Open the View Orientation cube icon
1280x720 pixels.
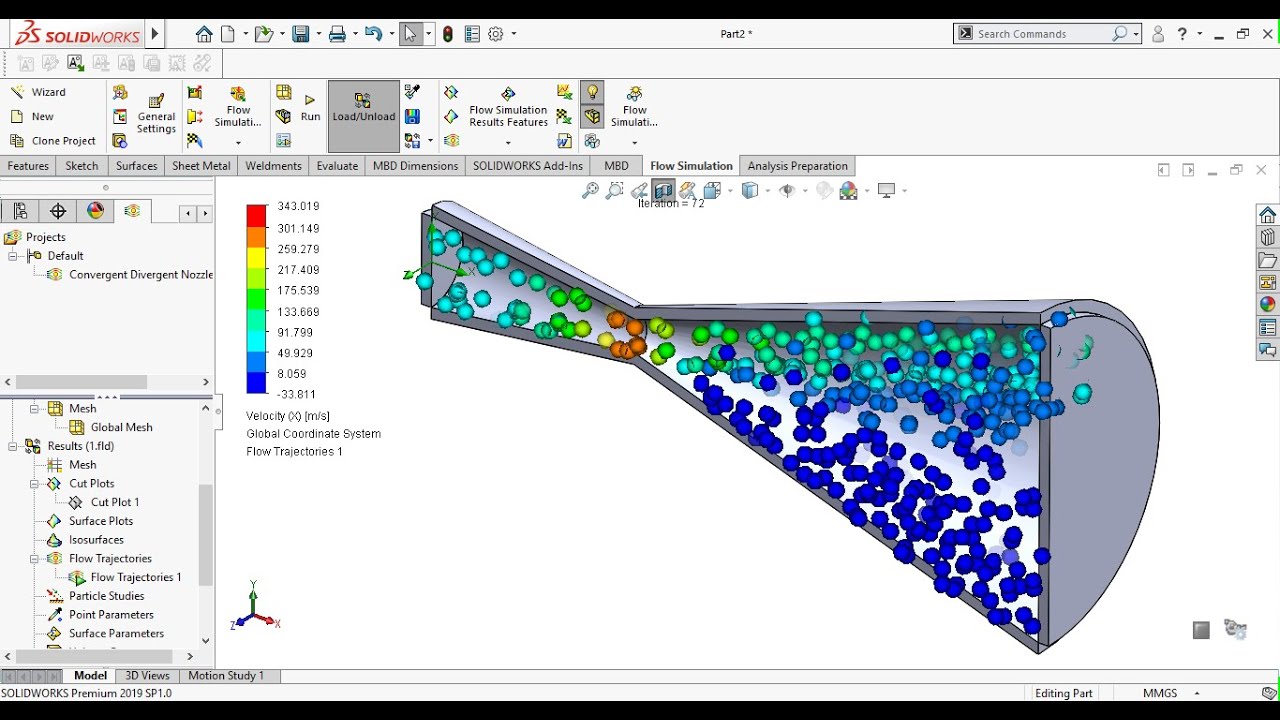[x=712, y=190]
